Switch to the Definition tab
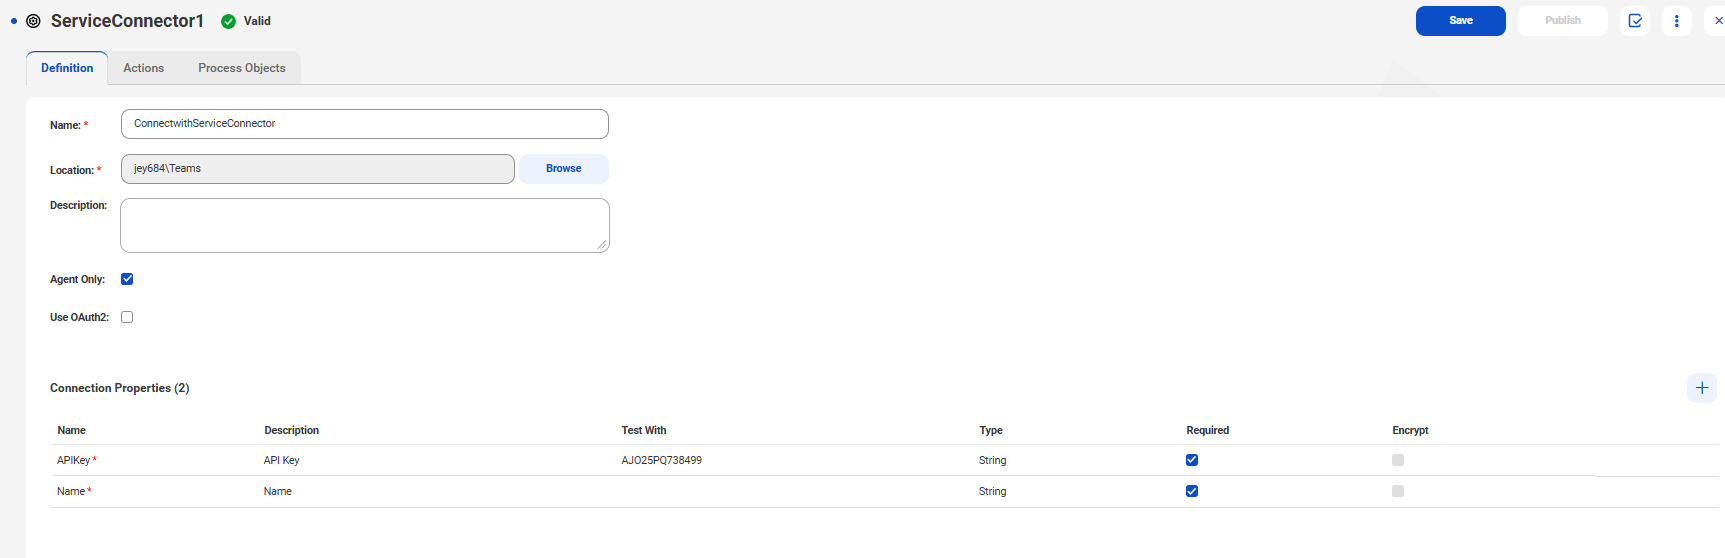This screenshot has width=1725, height=558. pyautogui.click(x=67, y=68)
